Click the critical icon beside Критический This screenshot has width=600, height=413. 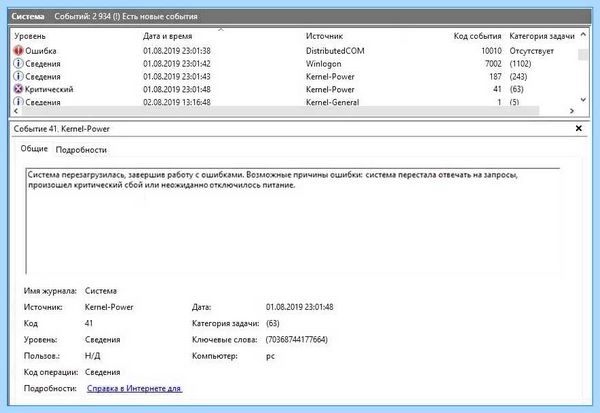click(18, 89)
